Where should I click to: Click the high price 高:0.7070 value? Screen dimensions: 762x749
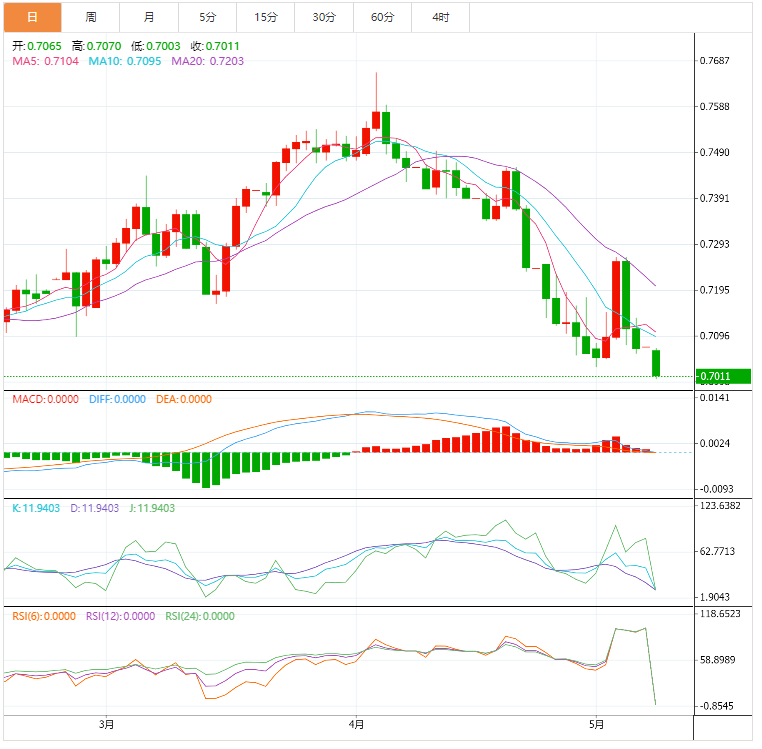pos(96,46)
